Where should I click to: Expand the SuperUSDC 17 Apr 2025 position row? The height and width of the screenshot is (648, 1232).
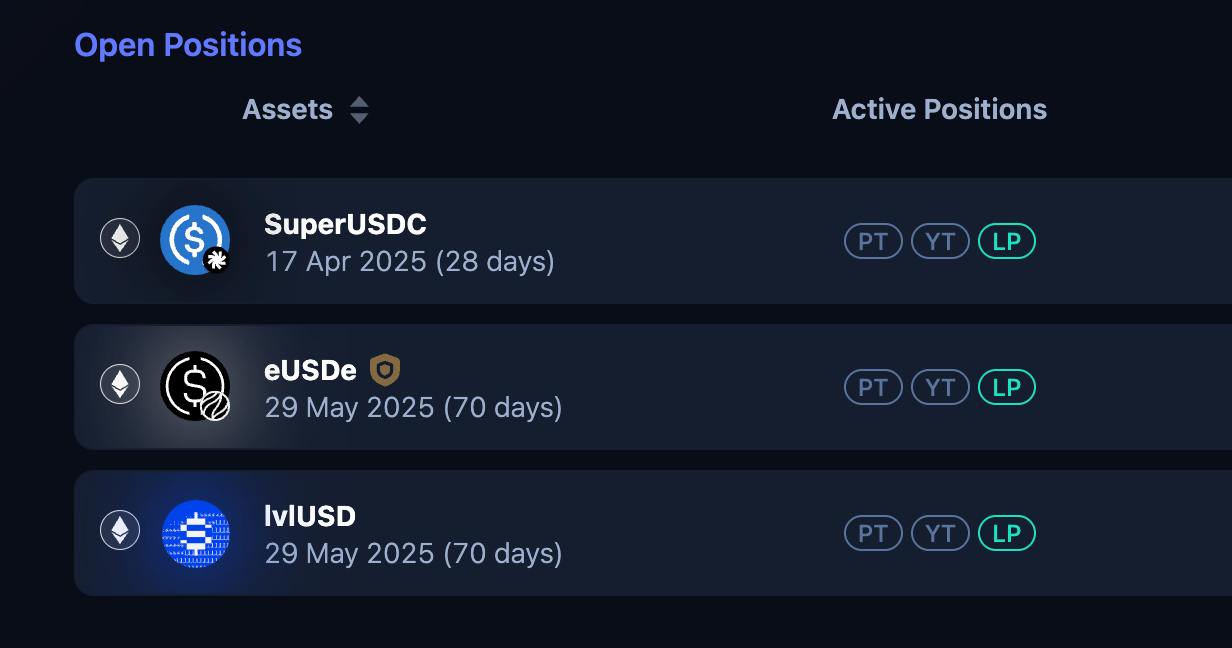[653, 241]
